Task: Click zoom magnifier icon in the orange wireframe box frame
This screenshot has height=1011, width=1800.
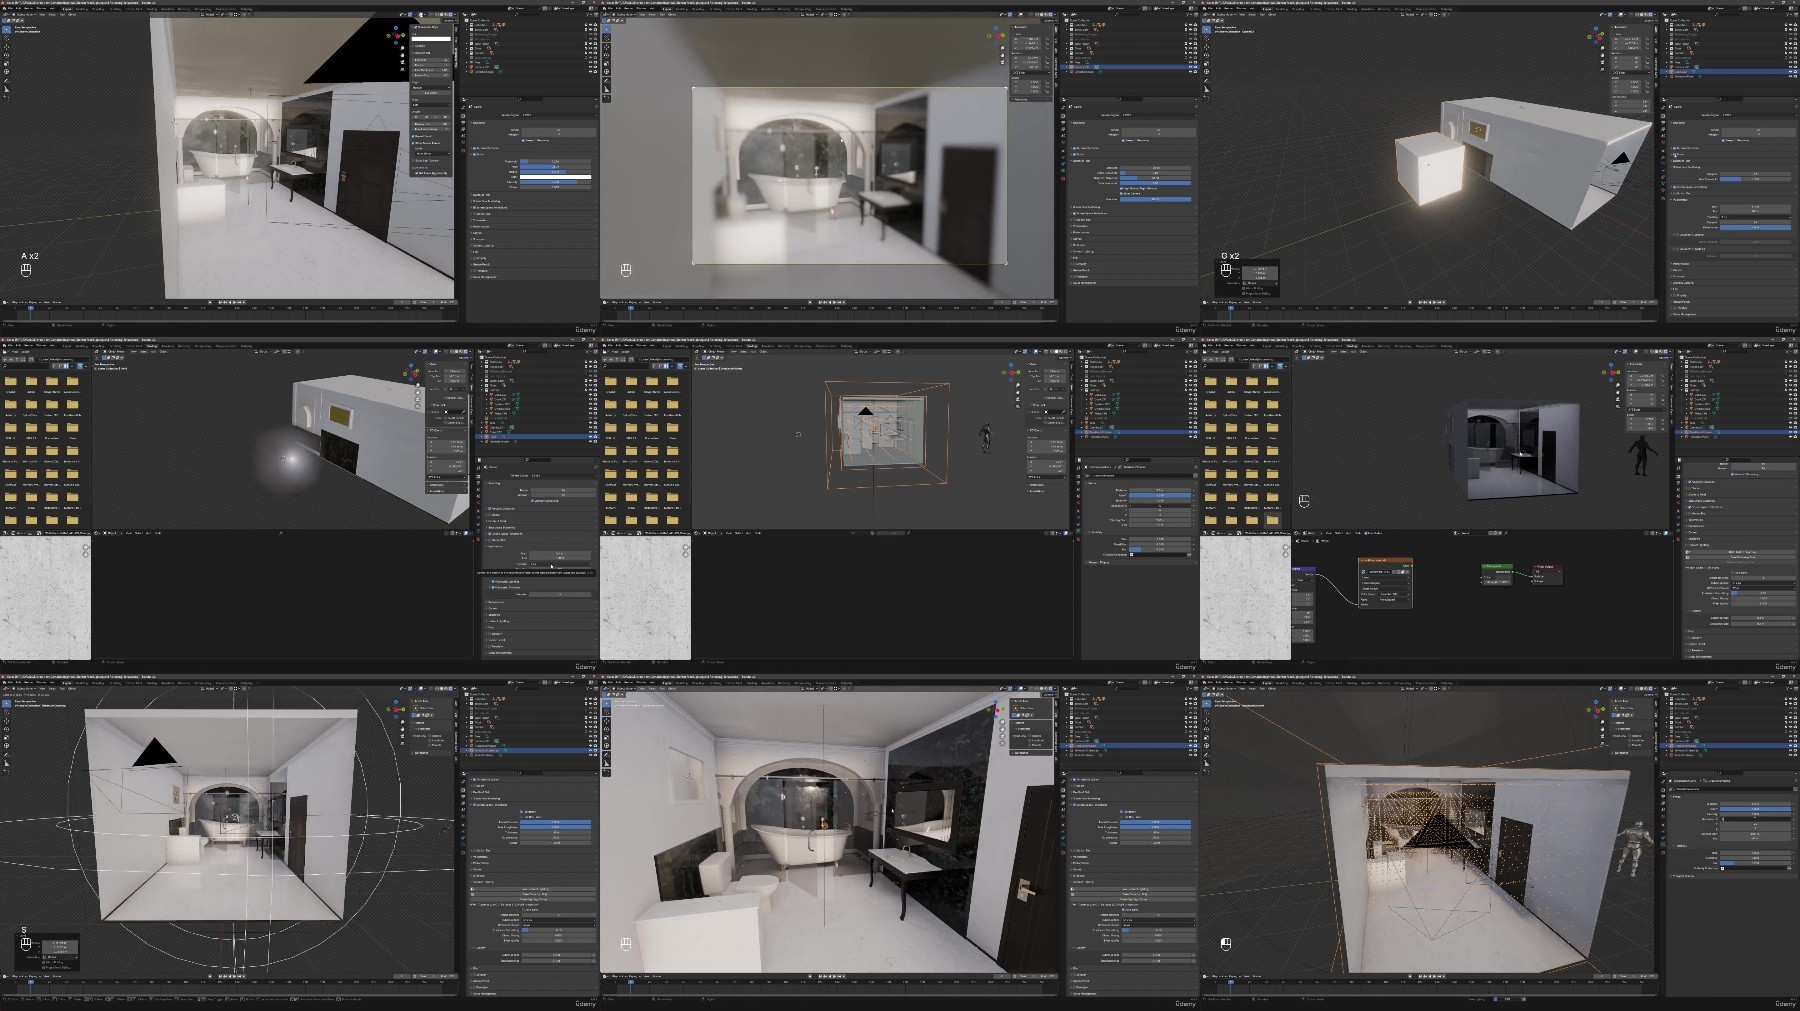Action: coord(1018,385)
